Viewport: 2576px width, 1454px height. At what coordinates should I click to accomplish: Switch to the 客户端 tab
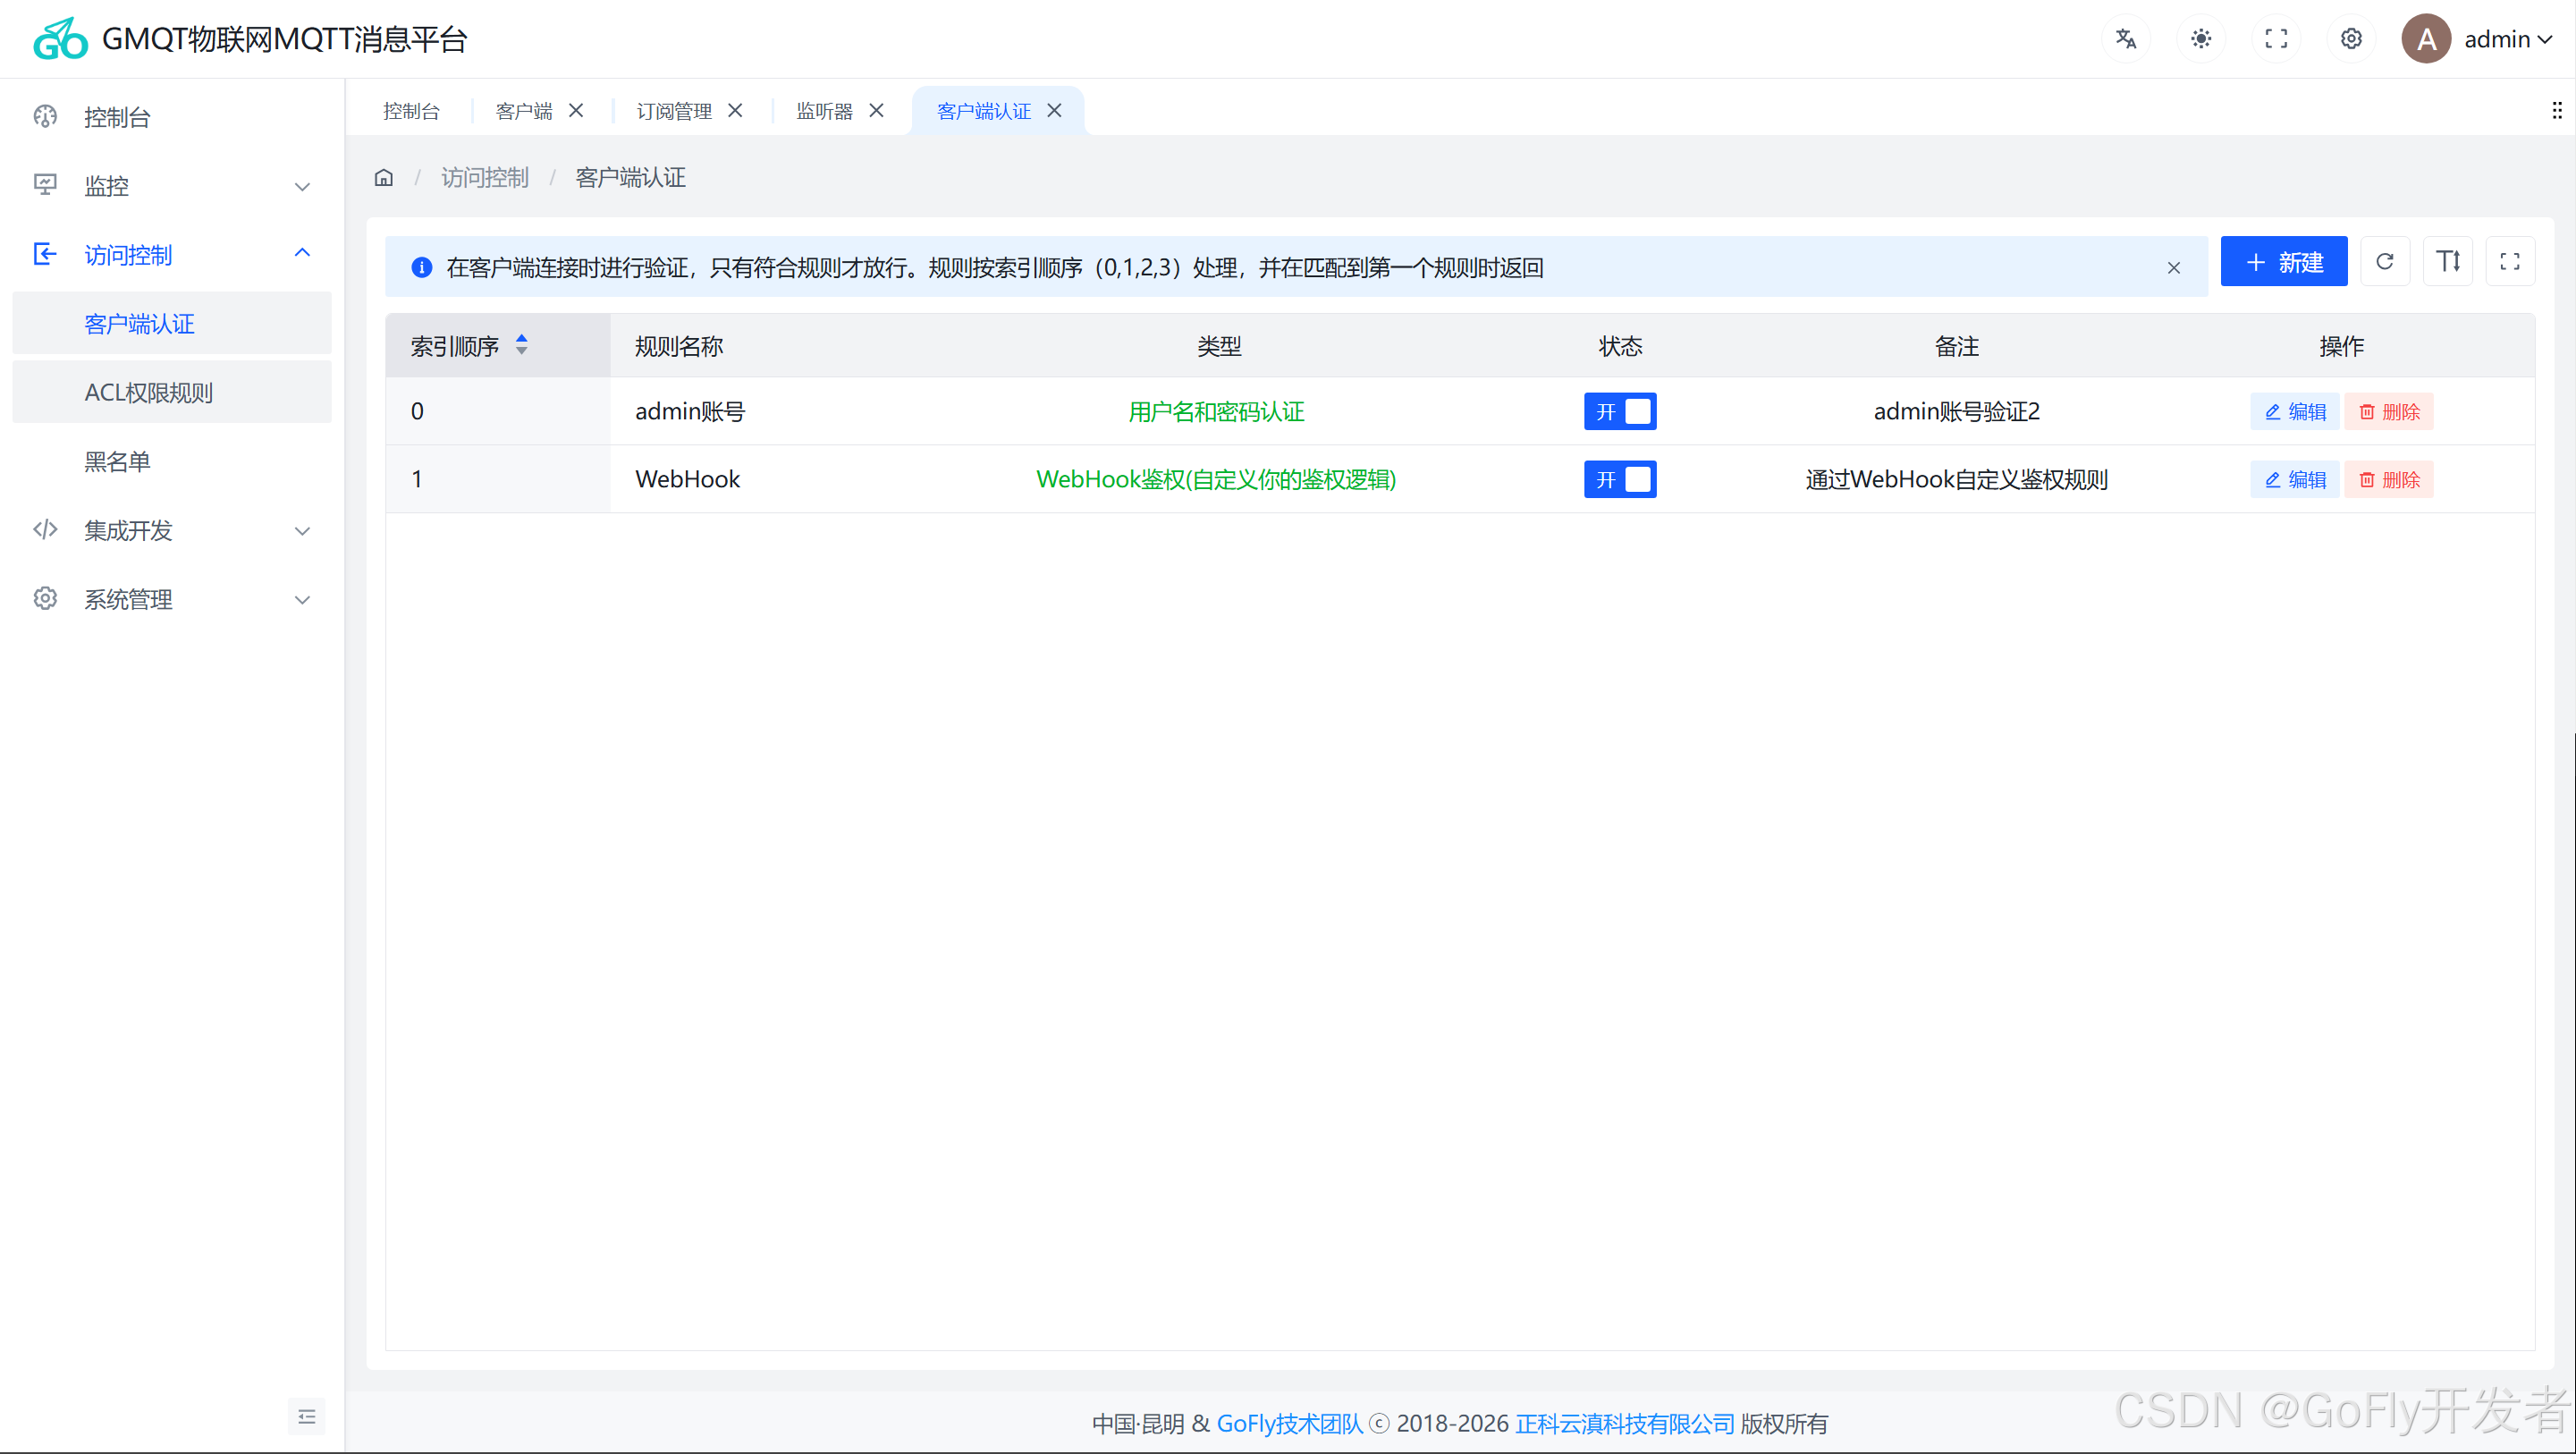524,111
